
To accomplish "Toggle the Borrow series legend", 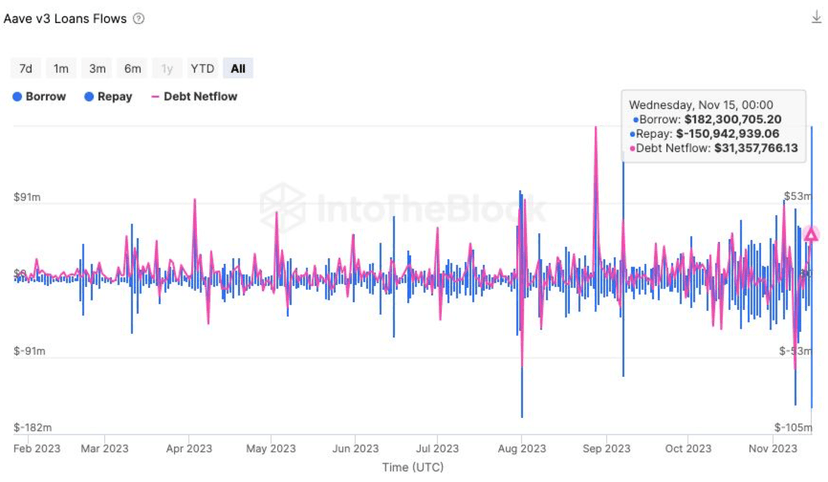I will click(40, 97).
